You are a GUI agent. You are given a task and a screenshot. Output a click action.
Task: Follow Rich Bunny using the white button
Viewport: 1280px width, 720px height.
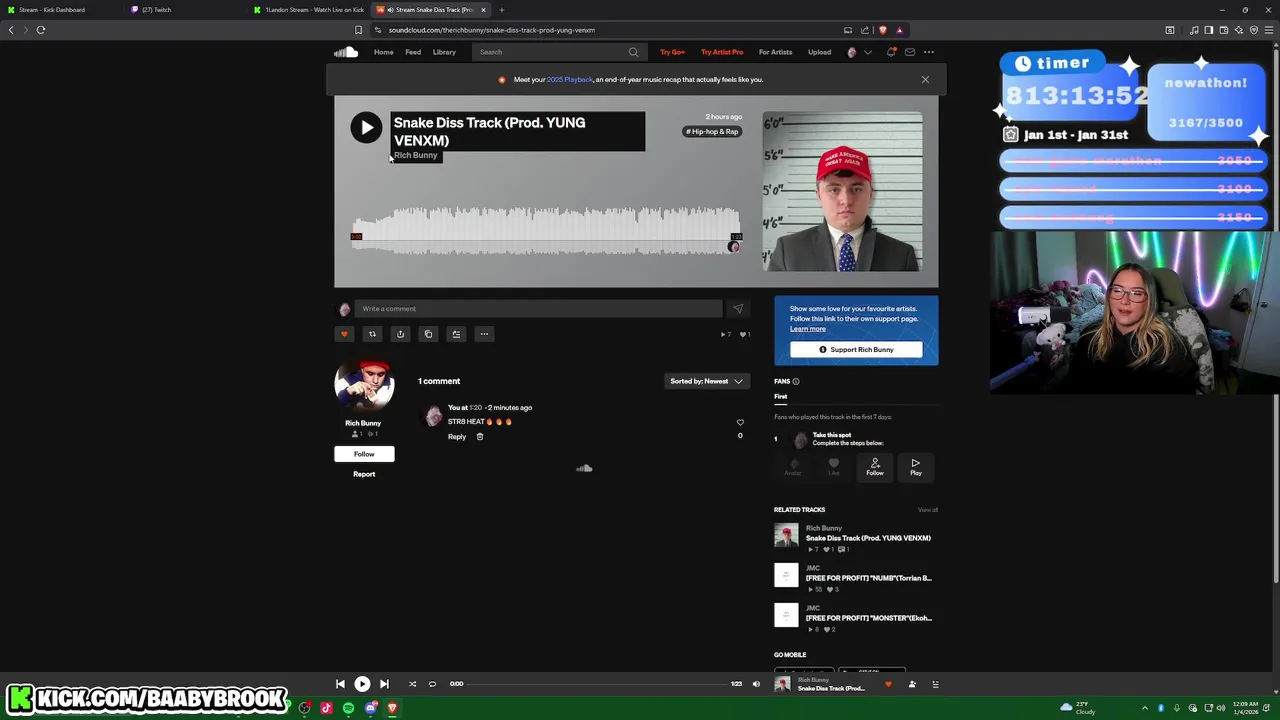point(364,454)
